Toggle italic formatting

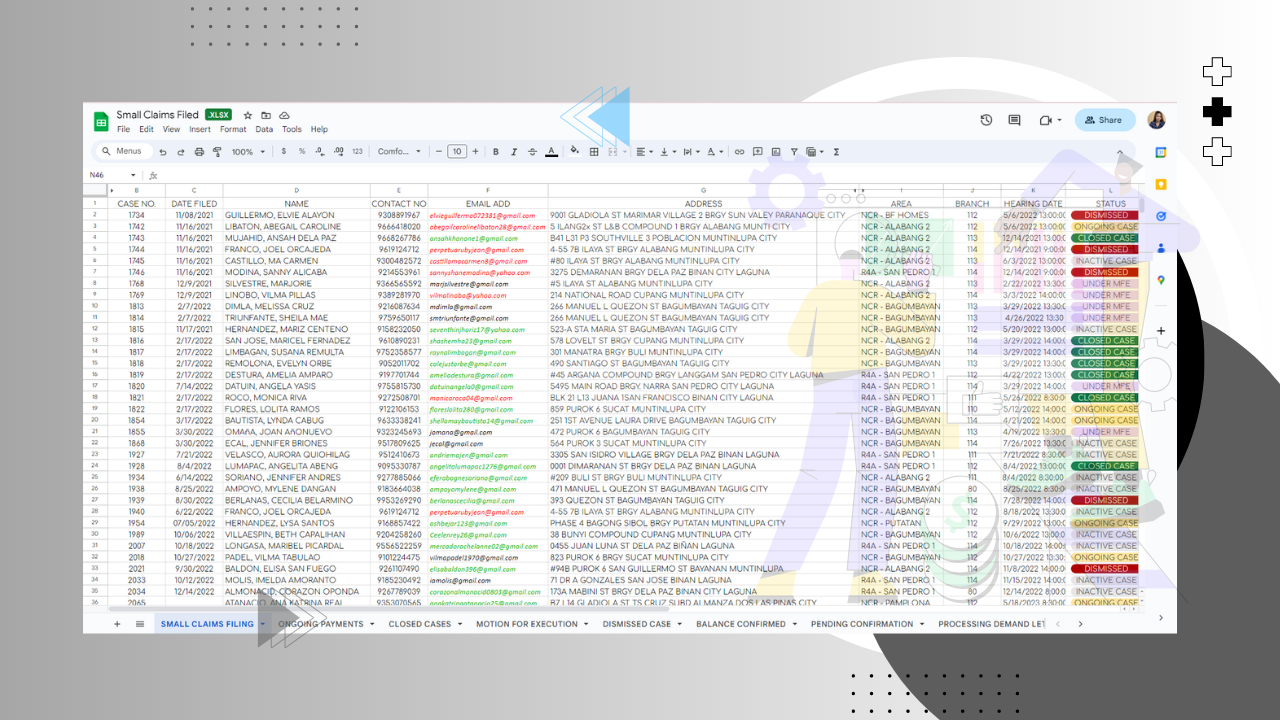[x=514, y=152]
